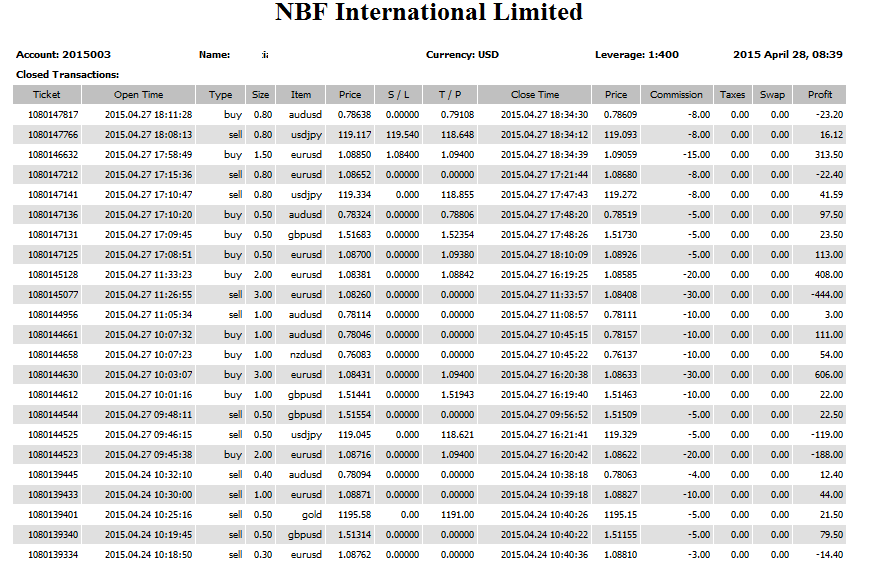
Task: Click the profit value 606.00
Action: (828, 374)
